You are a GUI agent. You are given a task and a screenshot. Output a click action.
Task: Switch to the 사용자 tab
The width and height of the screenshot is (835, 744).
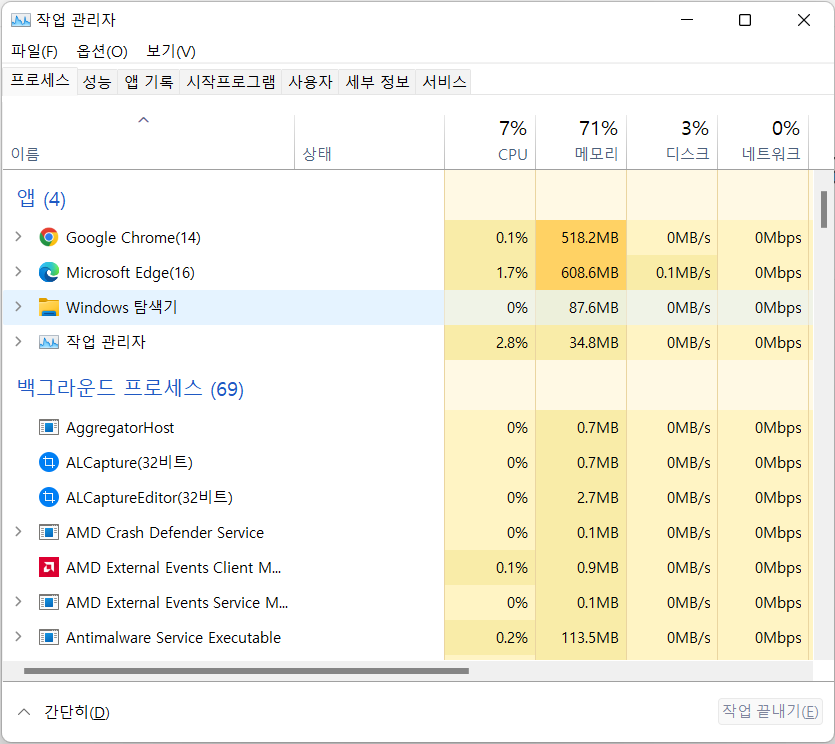(x=310, y=81)
